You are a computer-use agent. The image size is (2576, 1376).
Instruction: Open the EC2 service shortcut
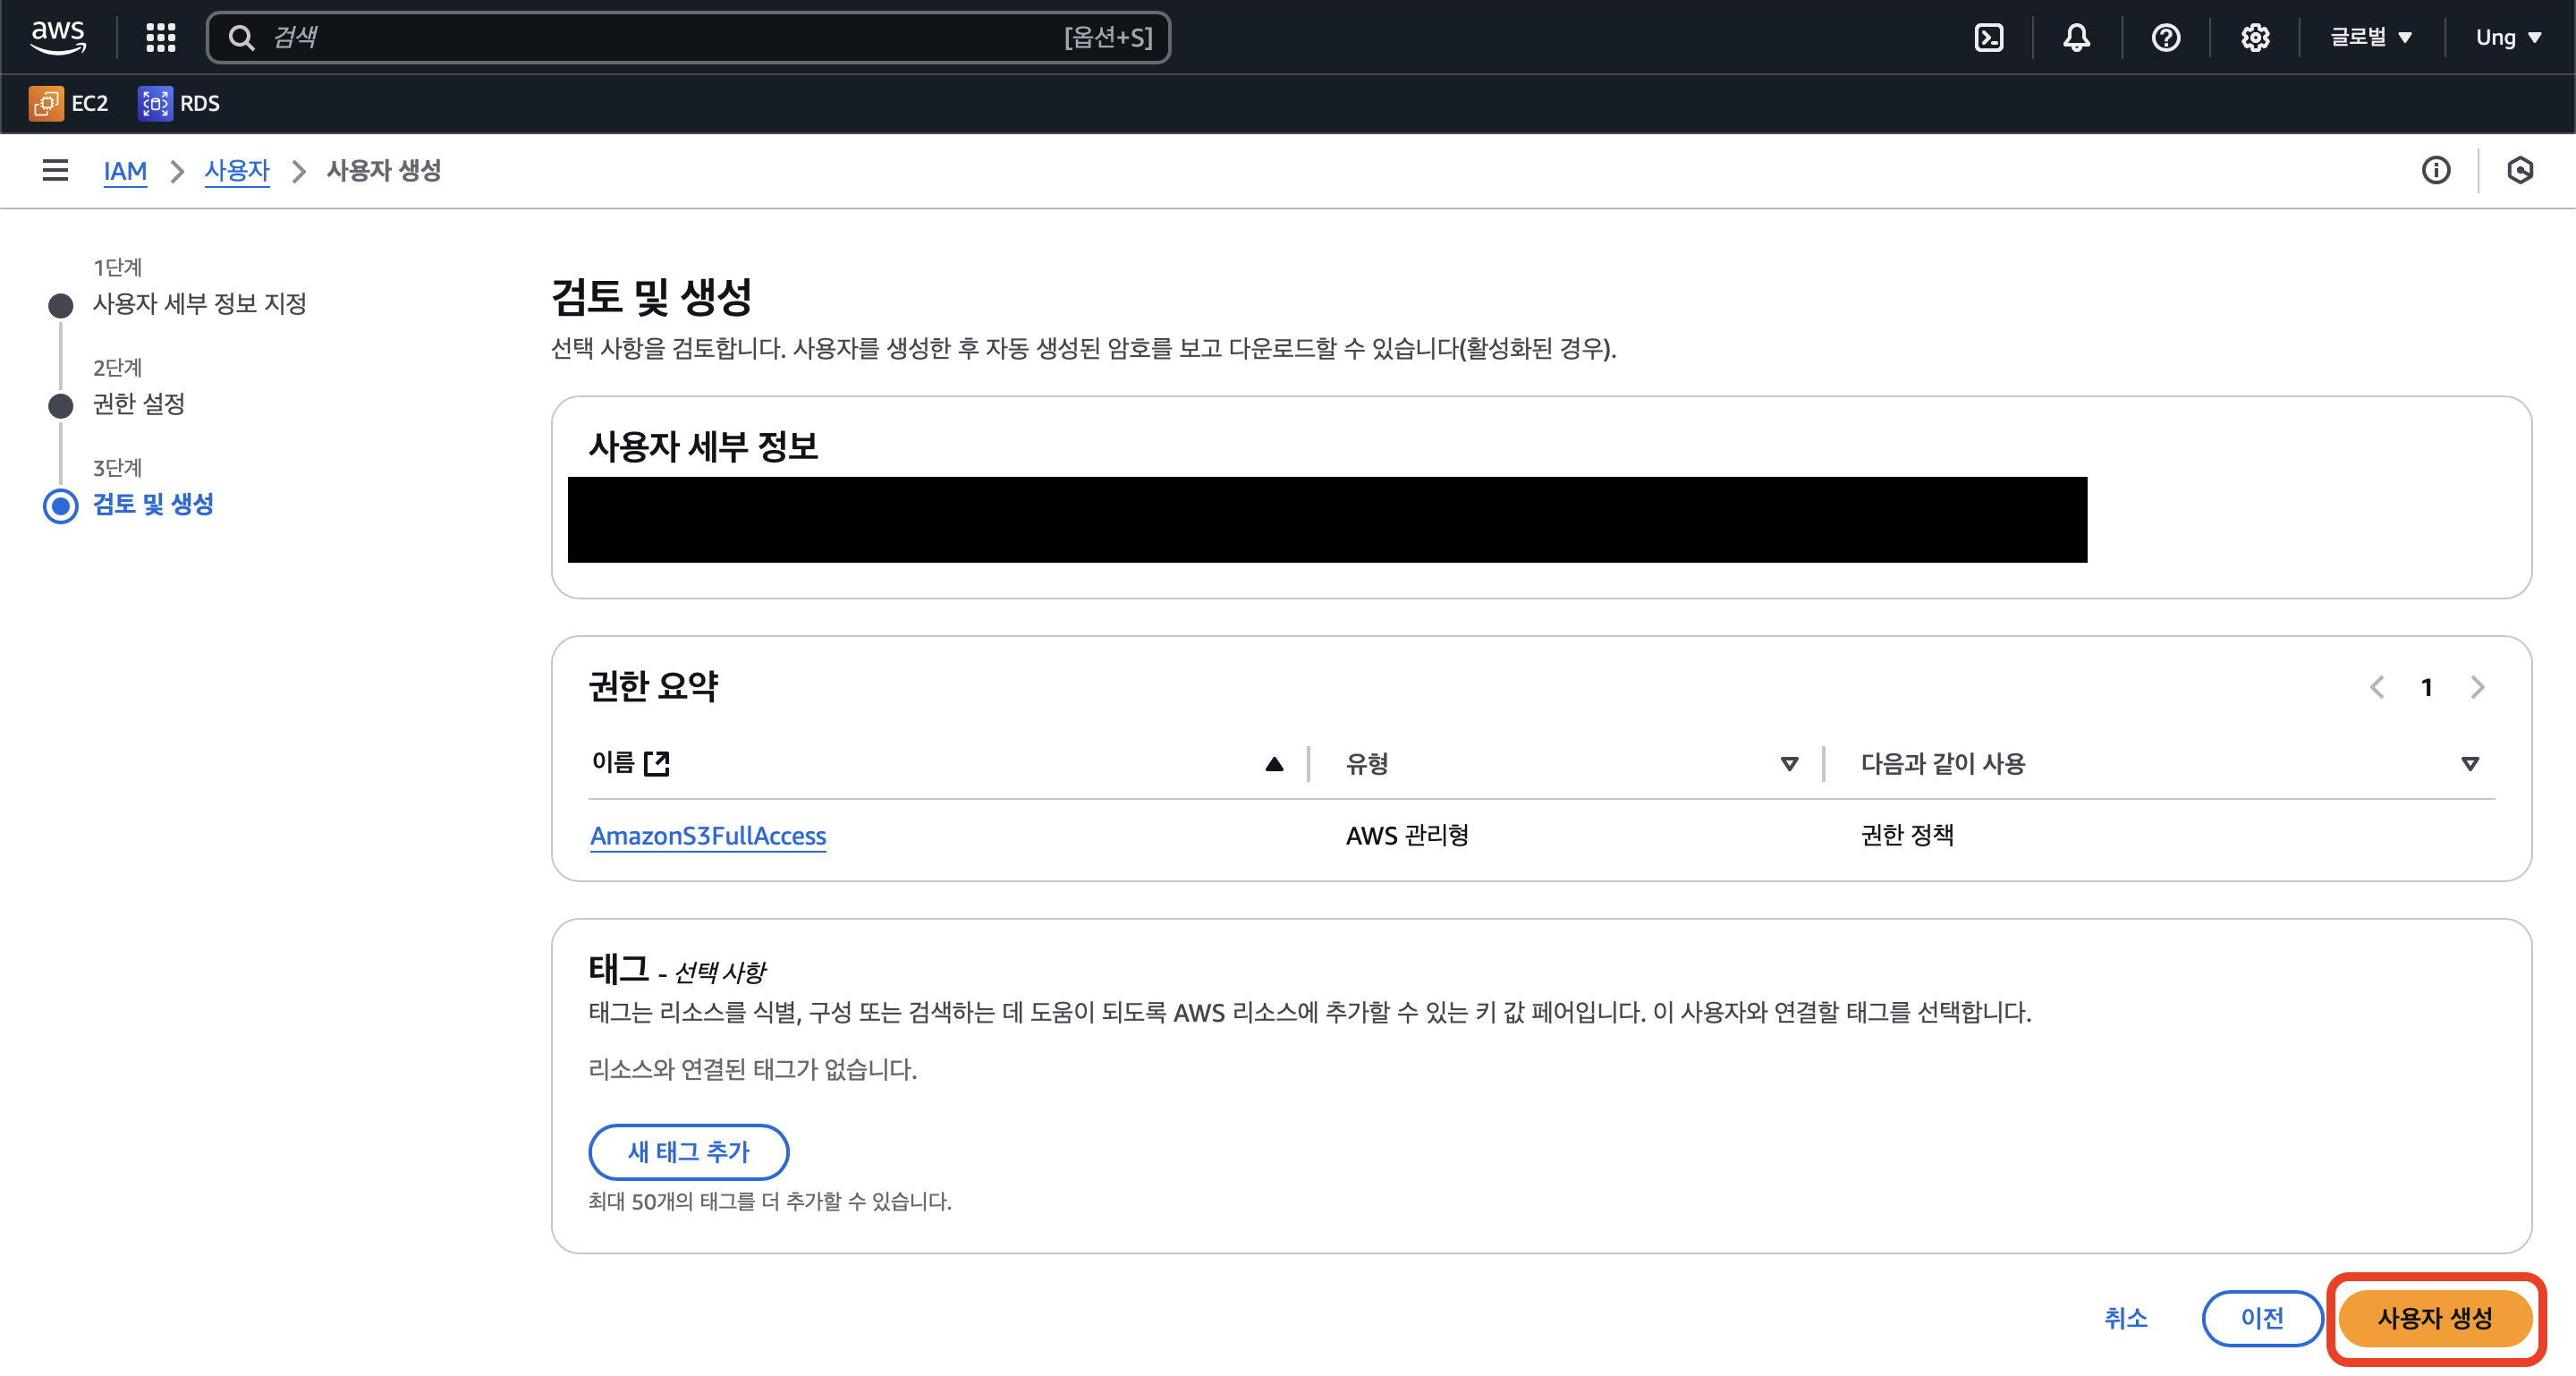point(69,103)
